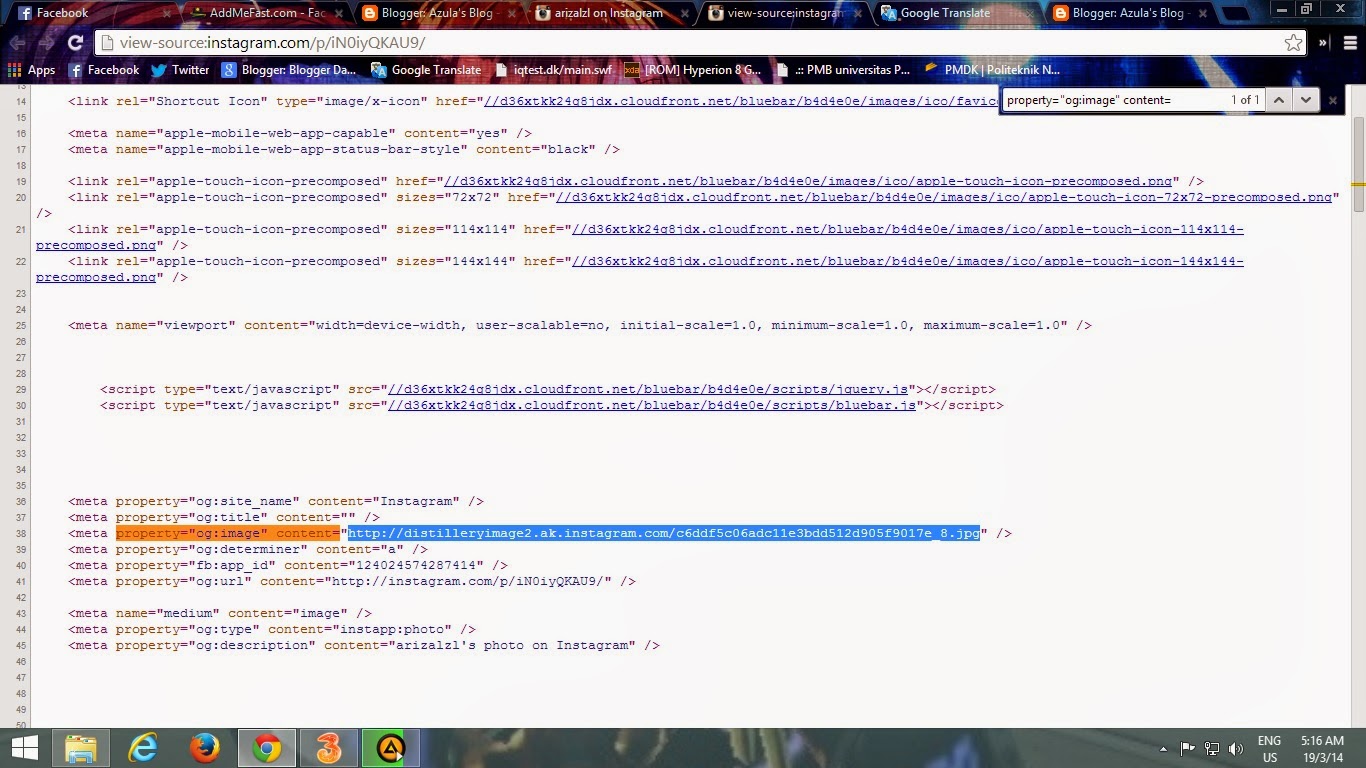Expand the hidden toolbar items chevron
This screenshot has width=1366, height=768.
pyautogui.click(x=1323, y=43)
